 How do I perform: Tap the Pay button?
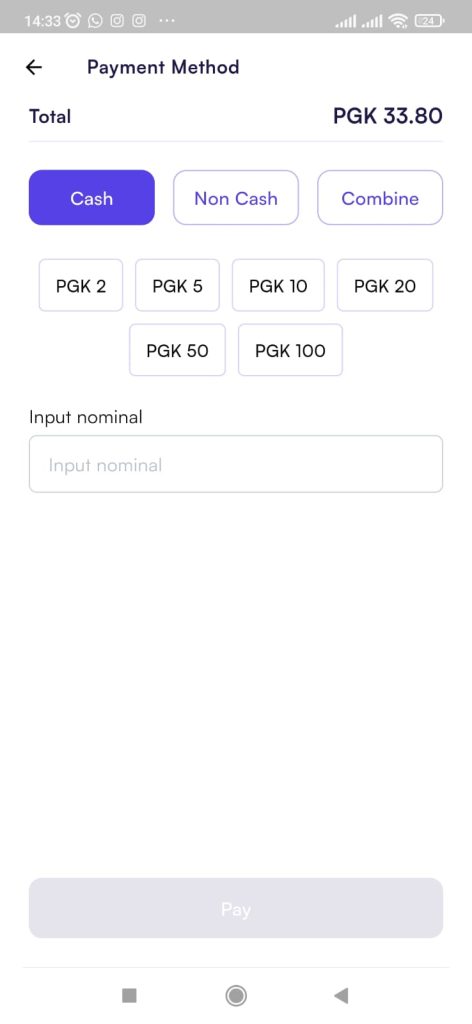(x=236, y=908)
